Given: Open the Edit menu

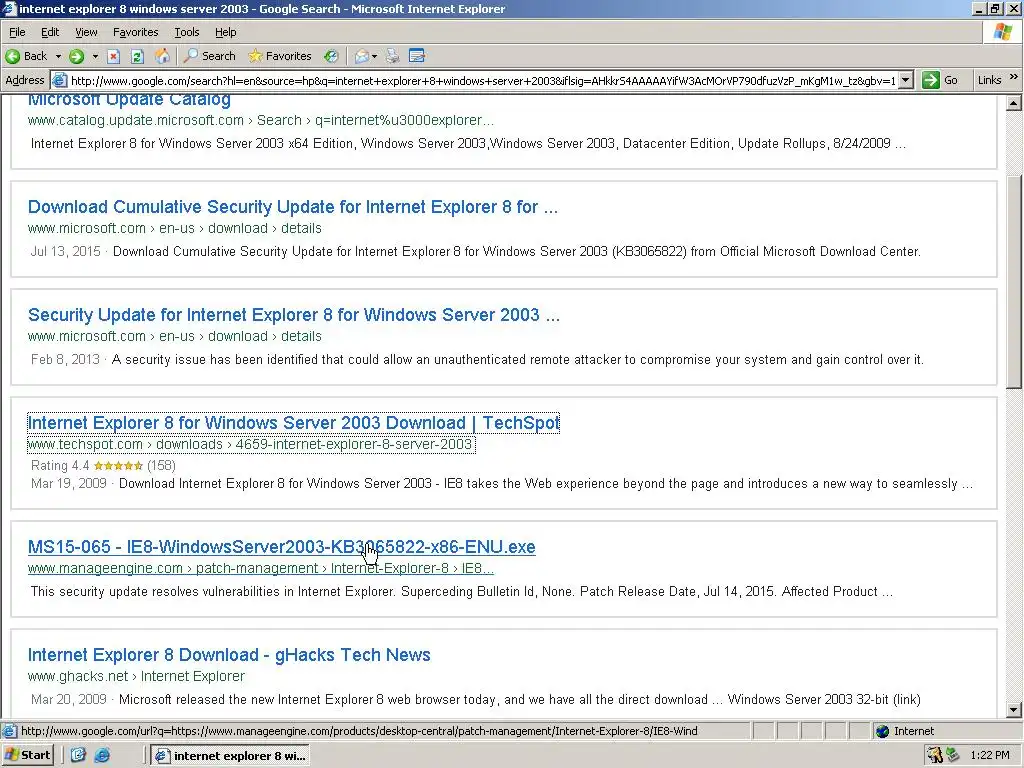Looking at the screenshot, I should 50,32.
